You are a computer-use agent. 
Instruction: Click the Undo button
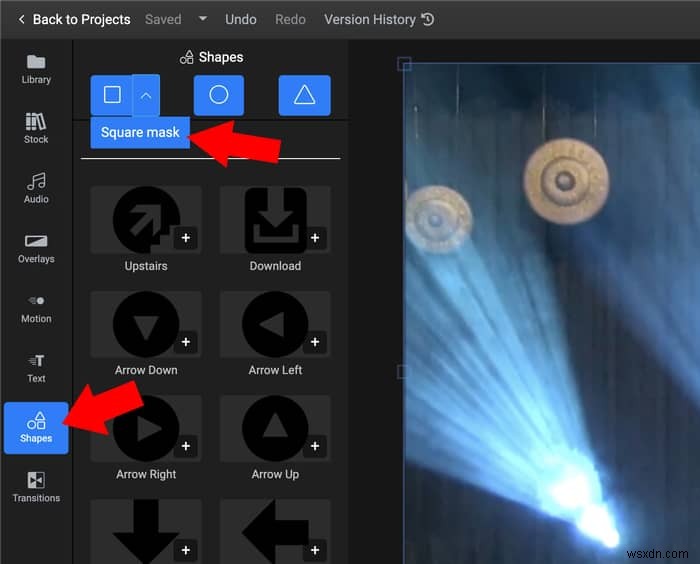[241, 19]
